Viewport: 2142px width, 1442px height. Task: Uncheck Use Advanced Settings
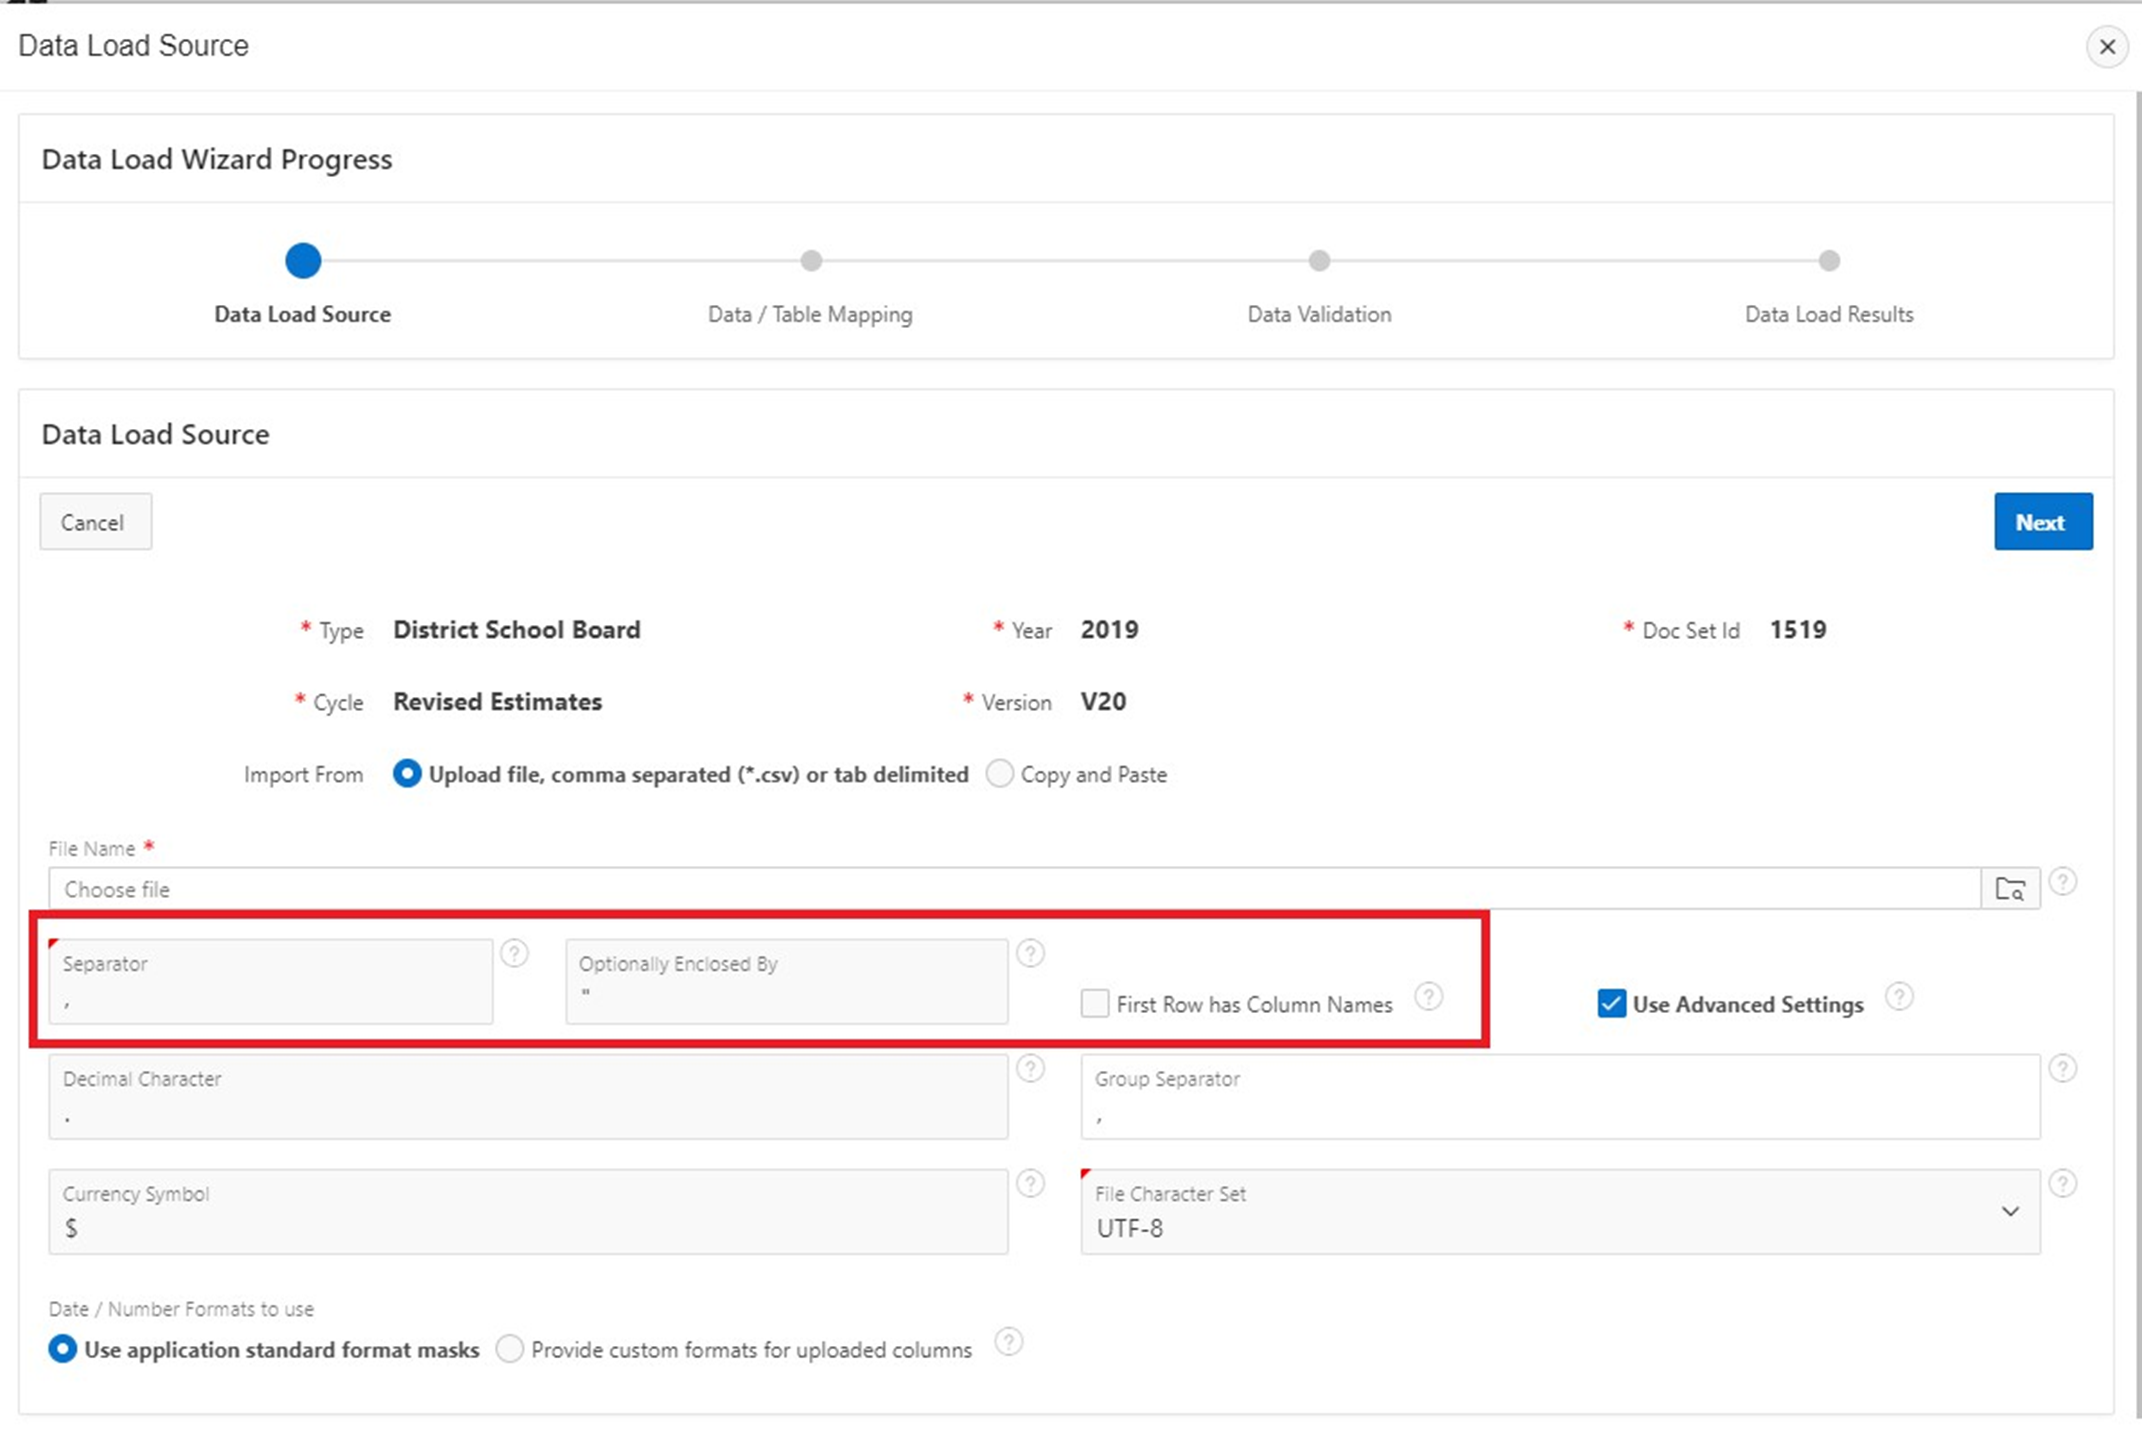click(x=1611, y=1003)
